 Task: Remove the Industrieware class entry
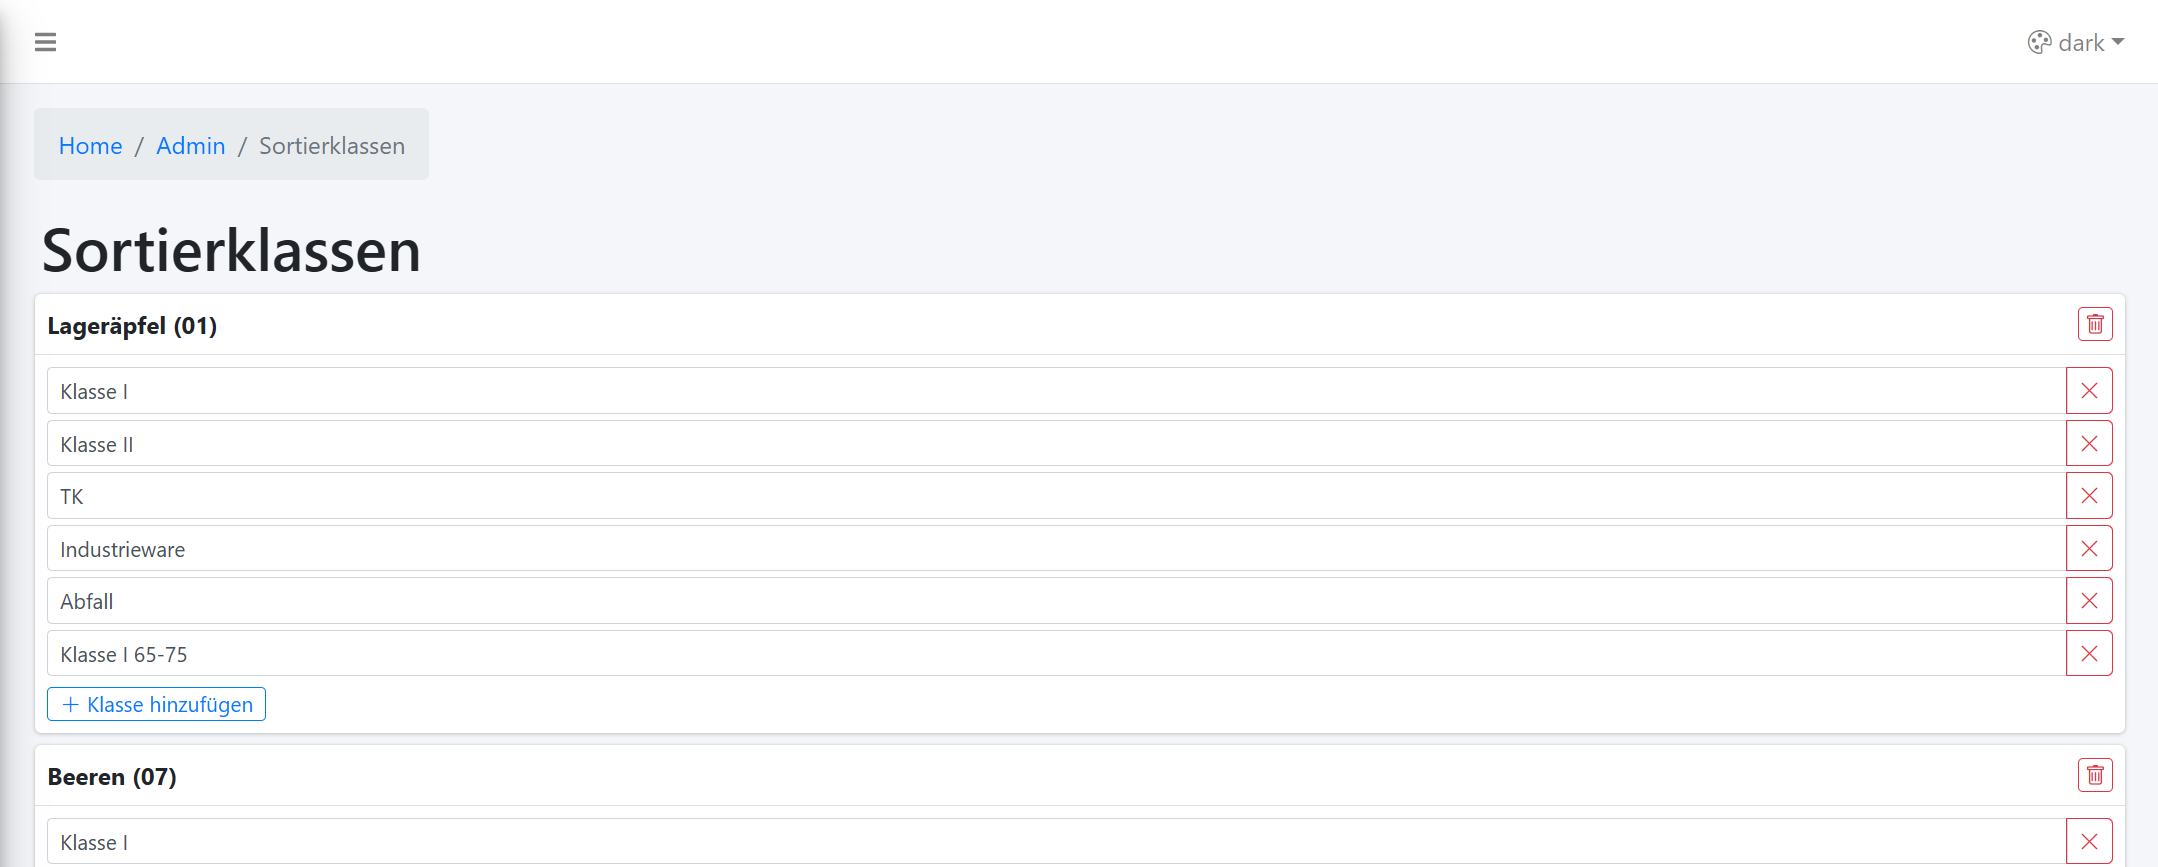click(x=2089, y=549)
